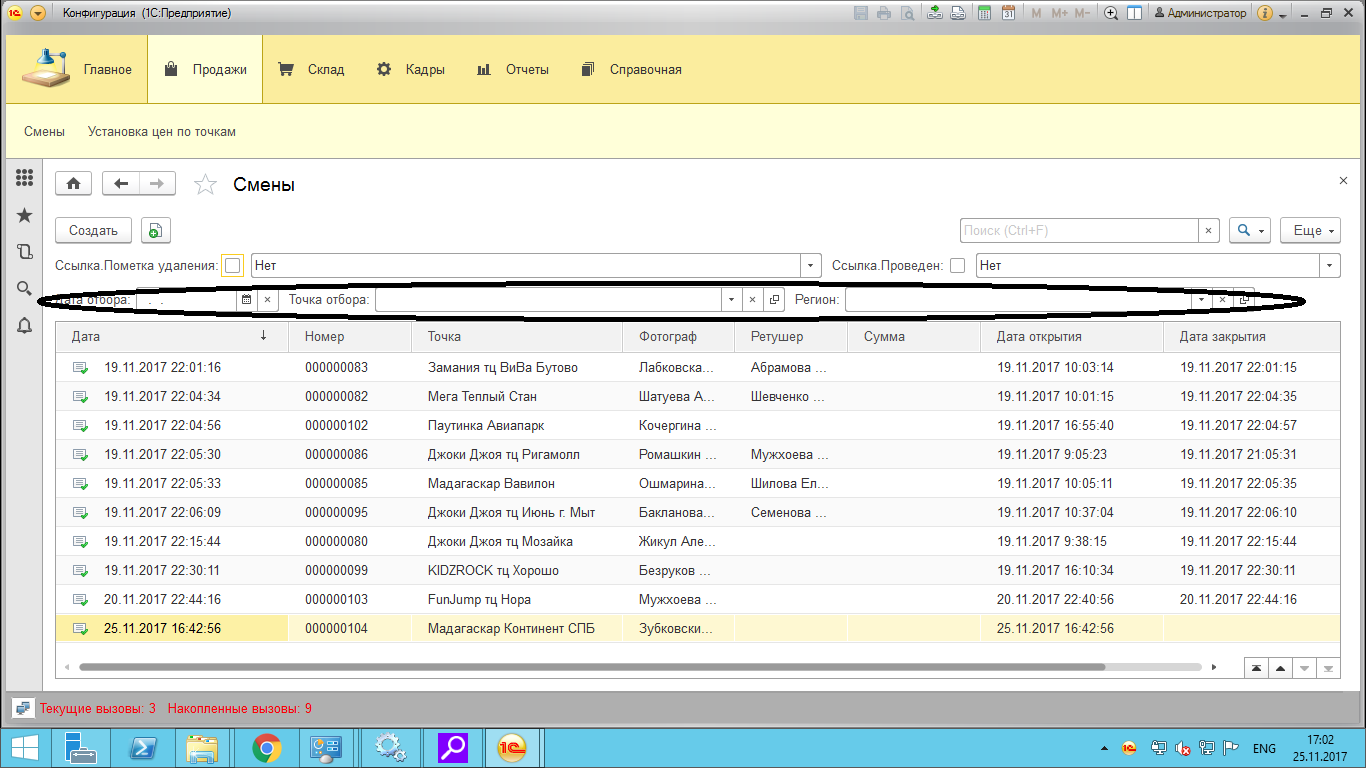The image size is (1366, 768).
Task: Toggle Ссылка.Проведен checkbox
Action: pyautogui.click(x=957, y=266)
